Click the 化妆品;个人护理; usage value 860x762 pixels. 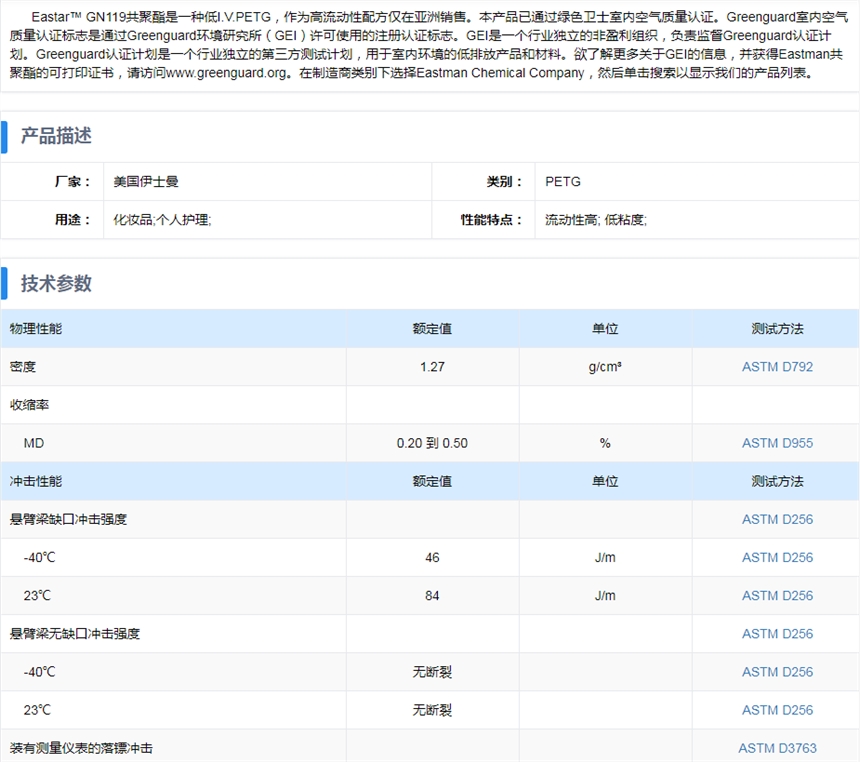(x=162, y=220)
